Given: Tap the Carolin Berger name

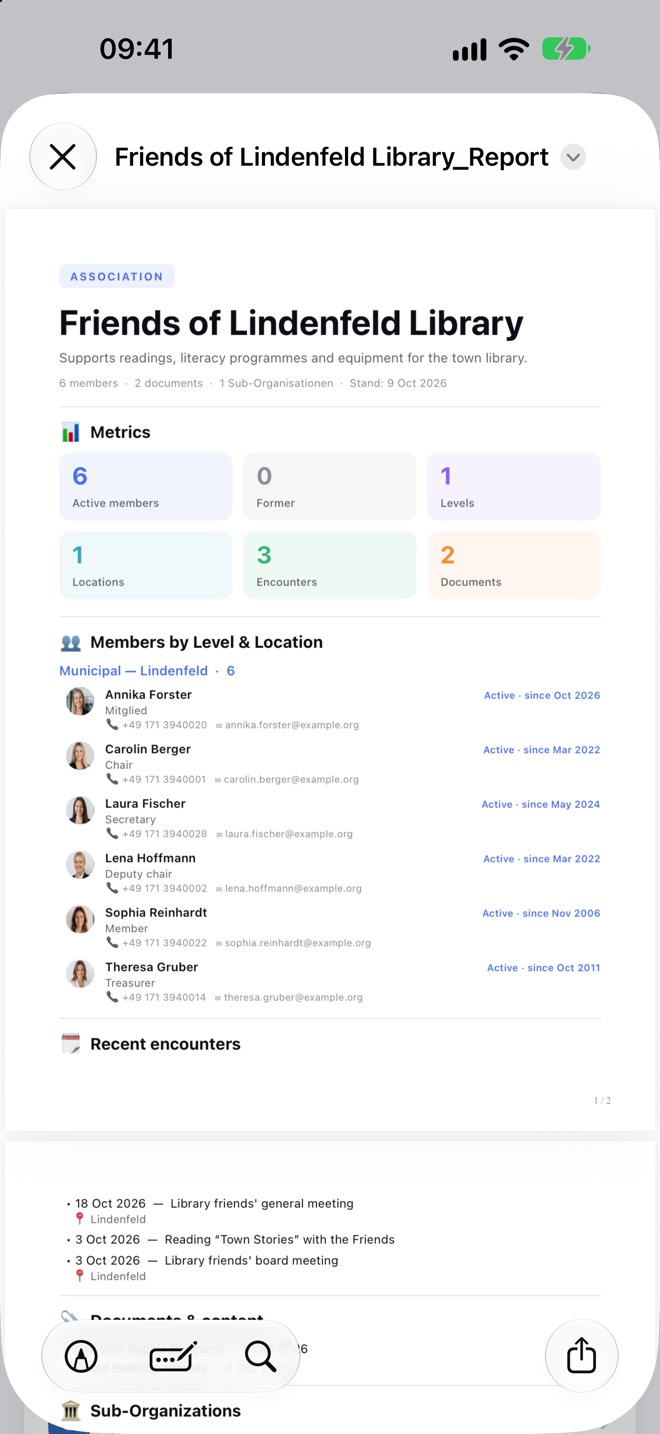Looking at the screenshot, I should 148,749.
